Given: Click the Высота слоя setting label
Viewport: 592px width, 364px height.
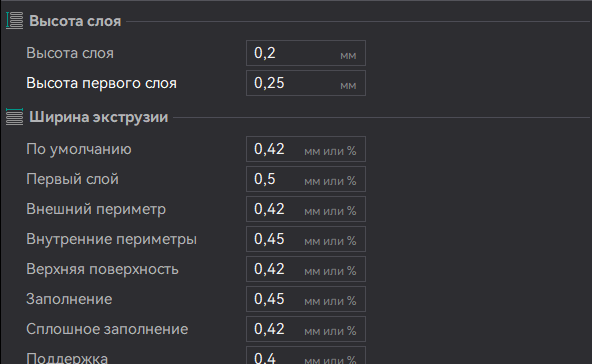Looking at the screenshot, I should [x=70, y=53].
